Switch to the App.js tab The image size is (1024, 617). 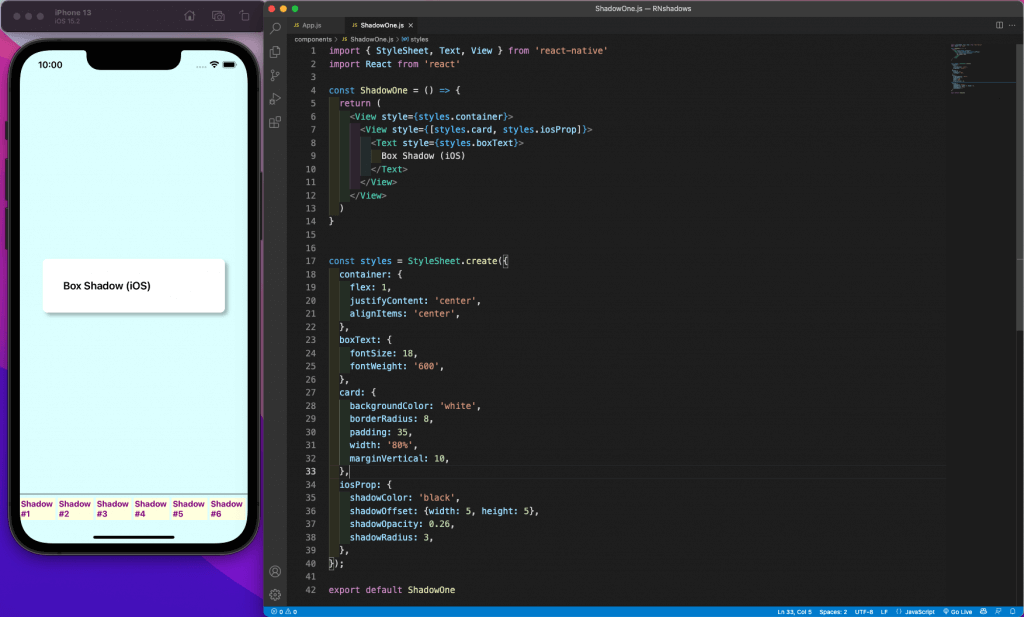click(312, 24)
